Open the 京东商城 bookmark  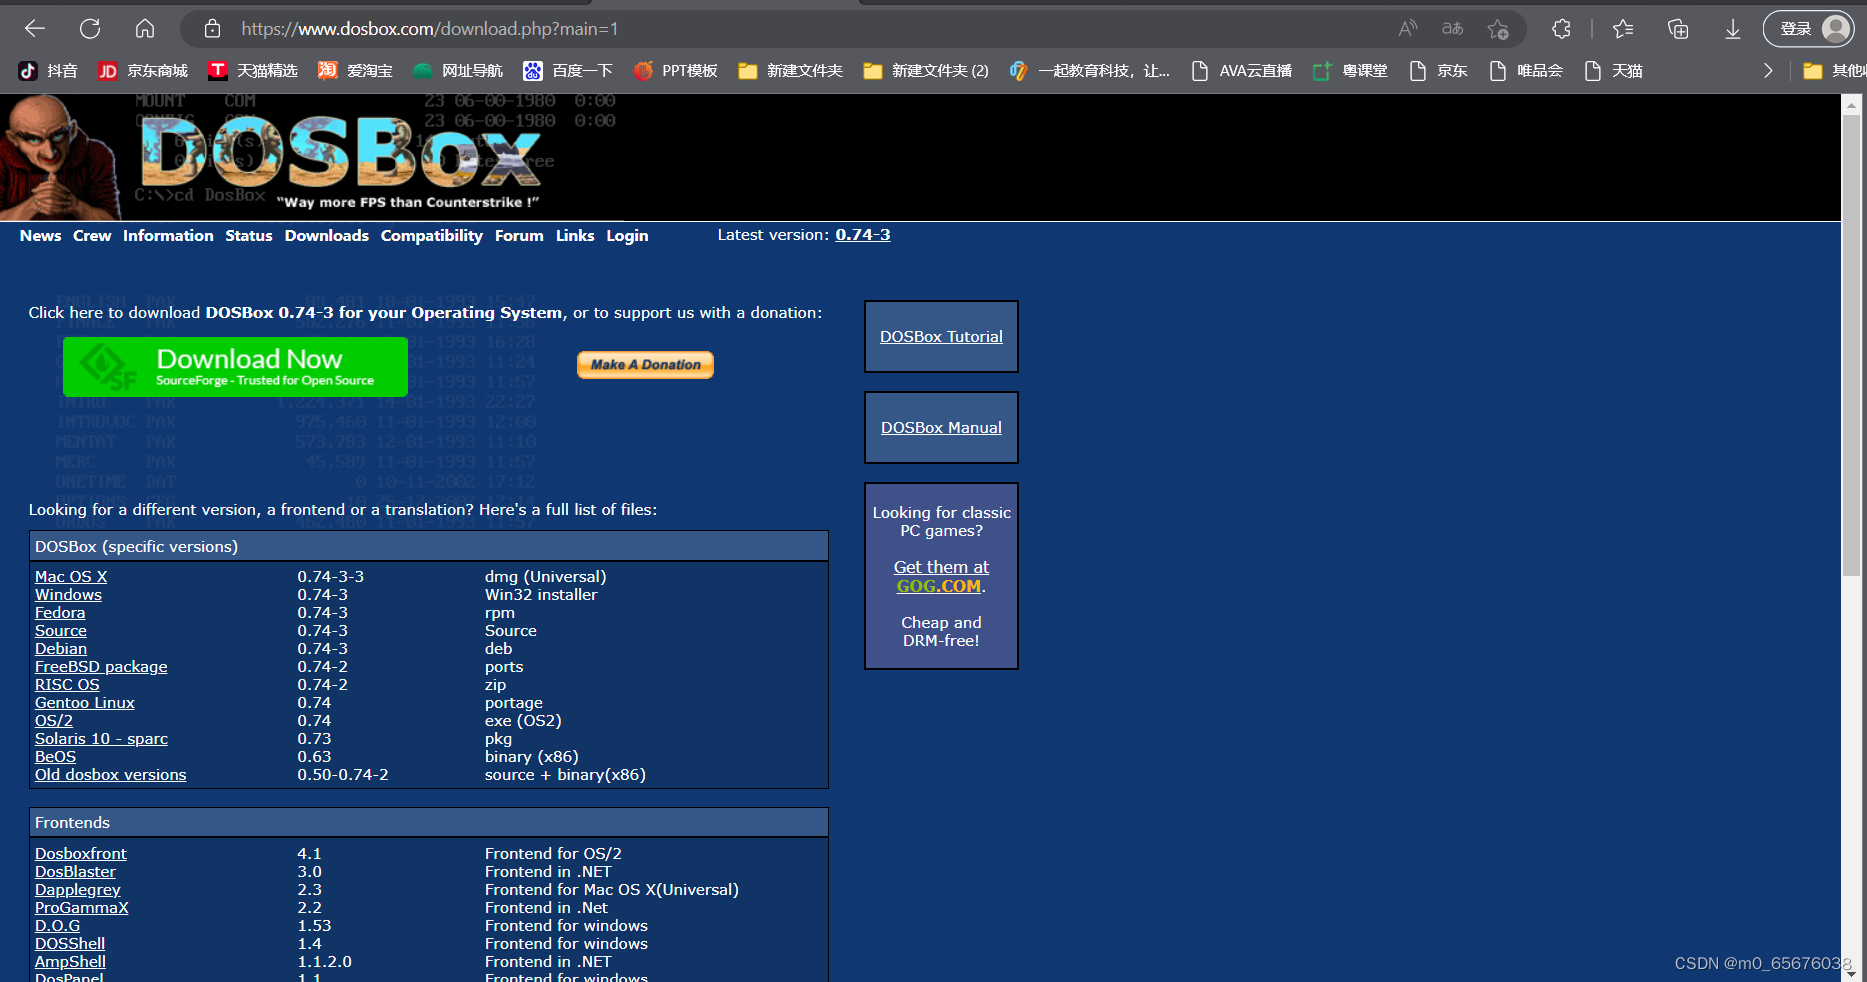point(143,71)
